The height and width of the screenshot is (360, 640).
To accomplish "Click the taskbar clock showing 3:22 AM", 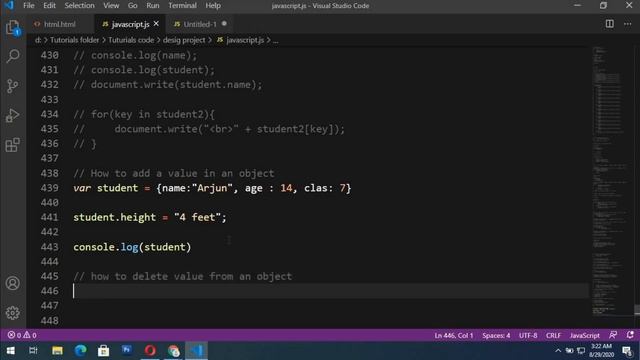I will tap(602, 351).
